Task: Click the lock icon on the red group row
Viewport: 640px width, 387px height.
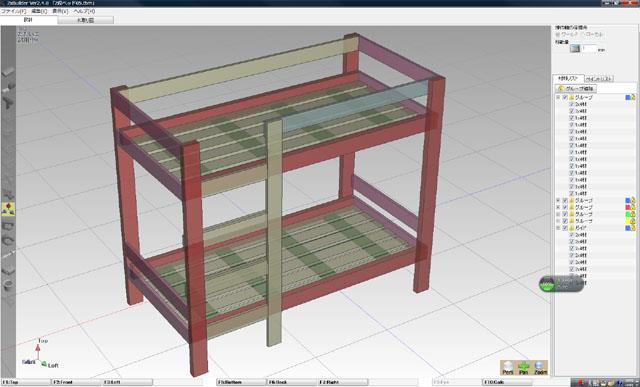Action: tap(633, 207)
